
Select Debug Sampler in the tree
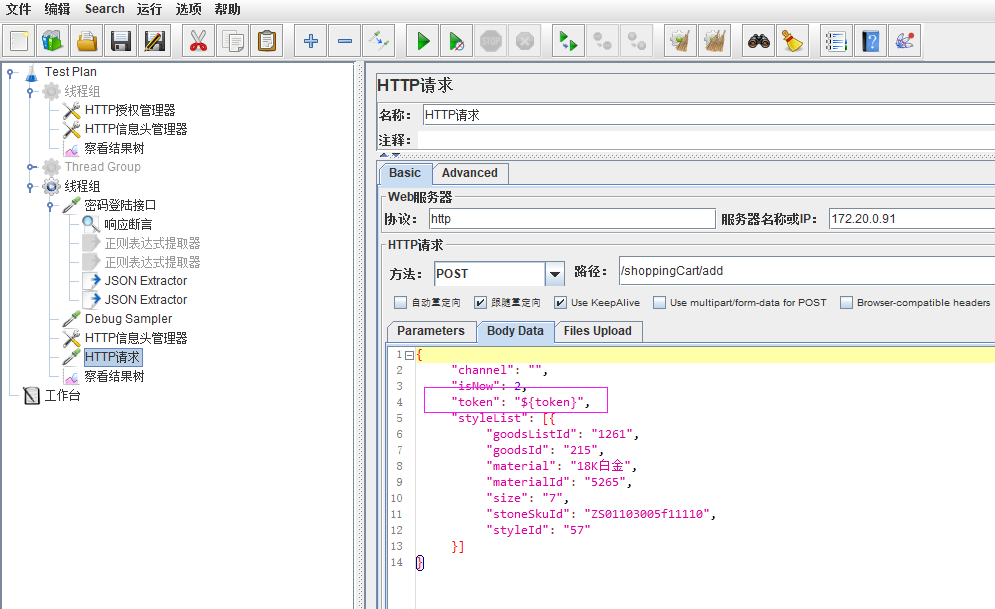coord(128,319)
